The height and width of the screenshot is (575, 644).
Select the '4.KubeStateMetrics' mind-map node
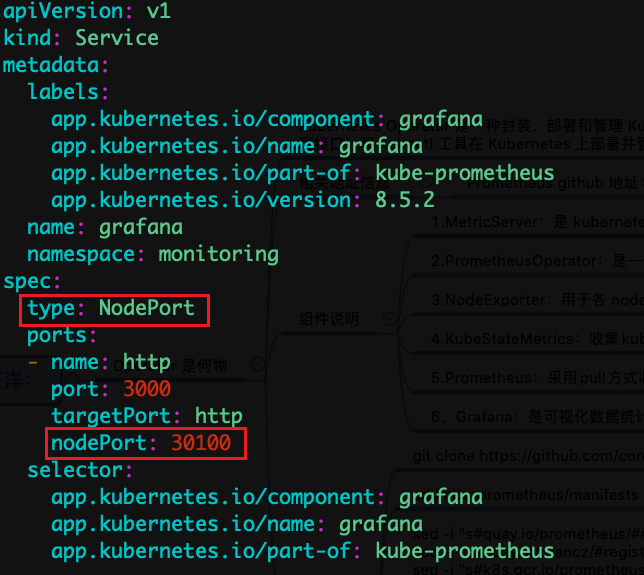(537, 339)
